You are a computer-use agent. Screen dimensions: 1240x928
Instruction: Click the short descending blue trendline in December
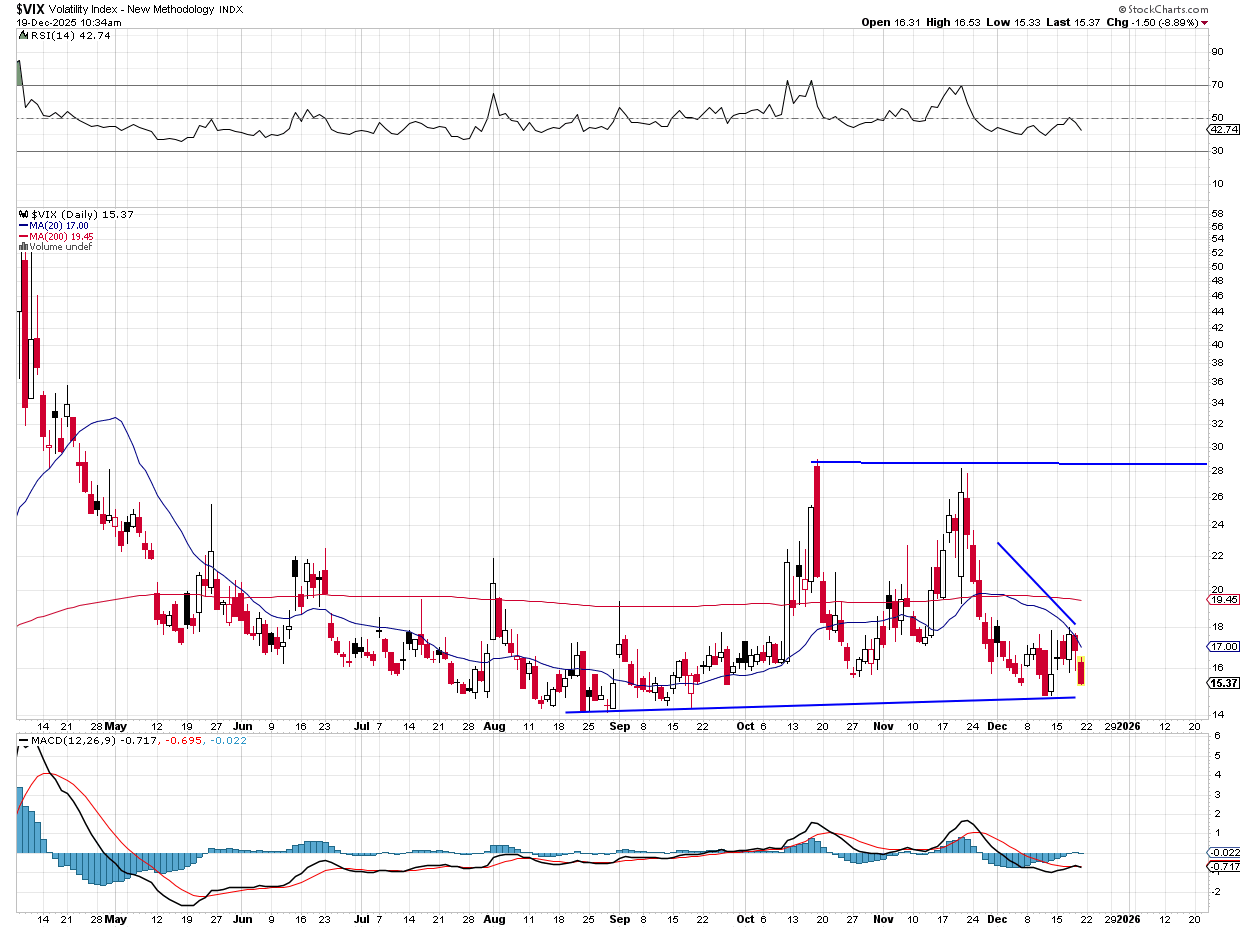1036,583
